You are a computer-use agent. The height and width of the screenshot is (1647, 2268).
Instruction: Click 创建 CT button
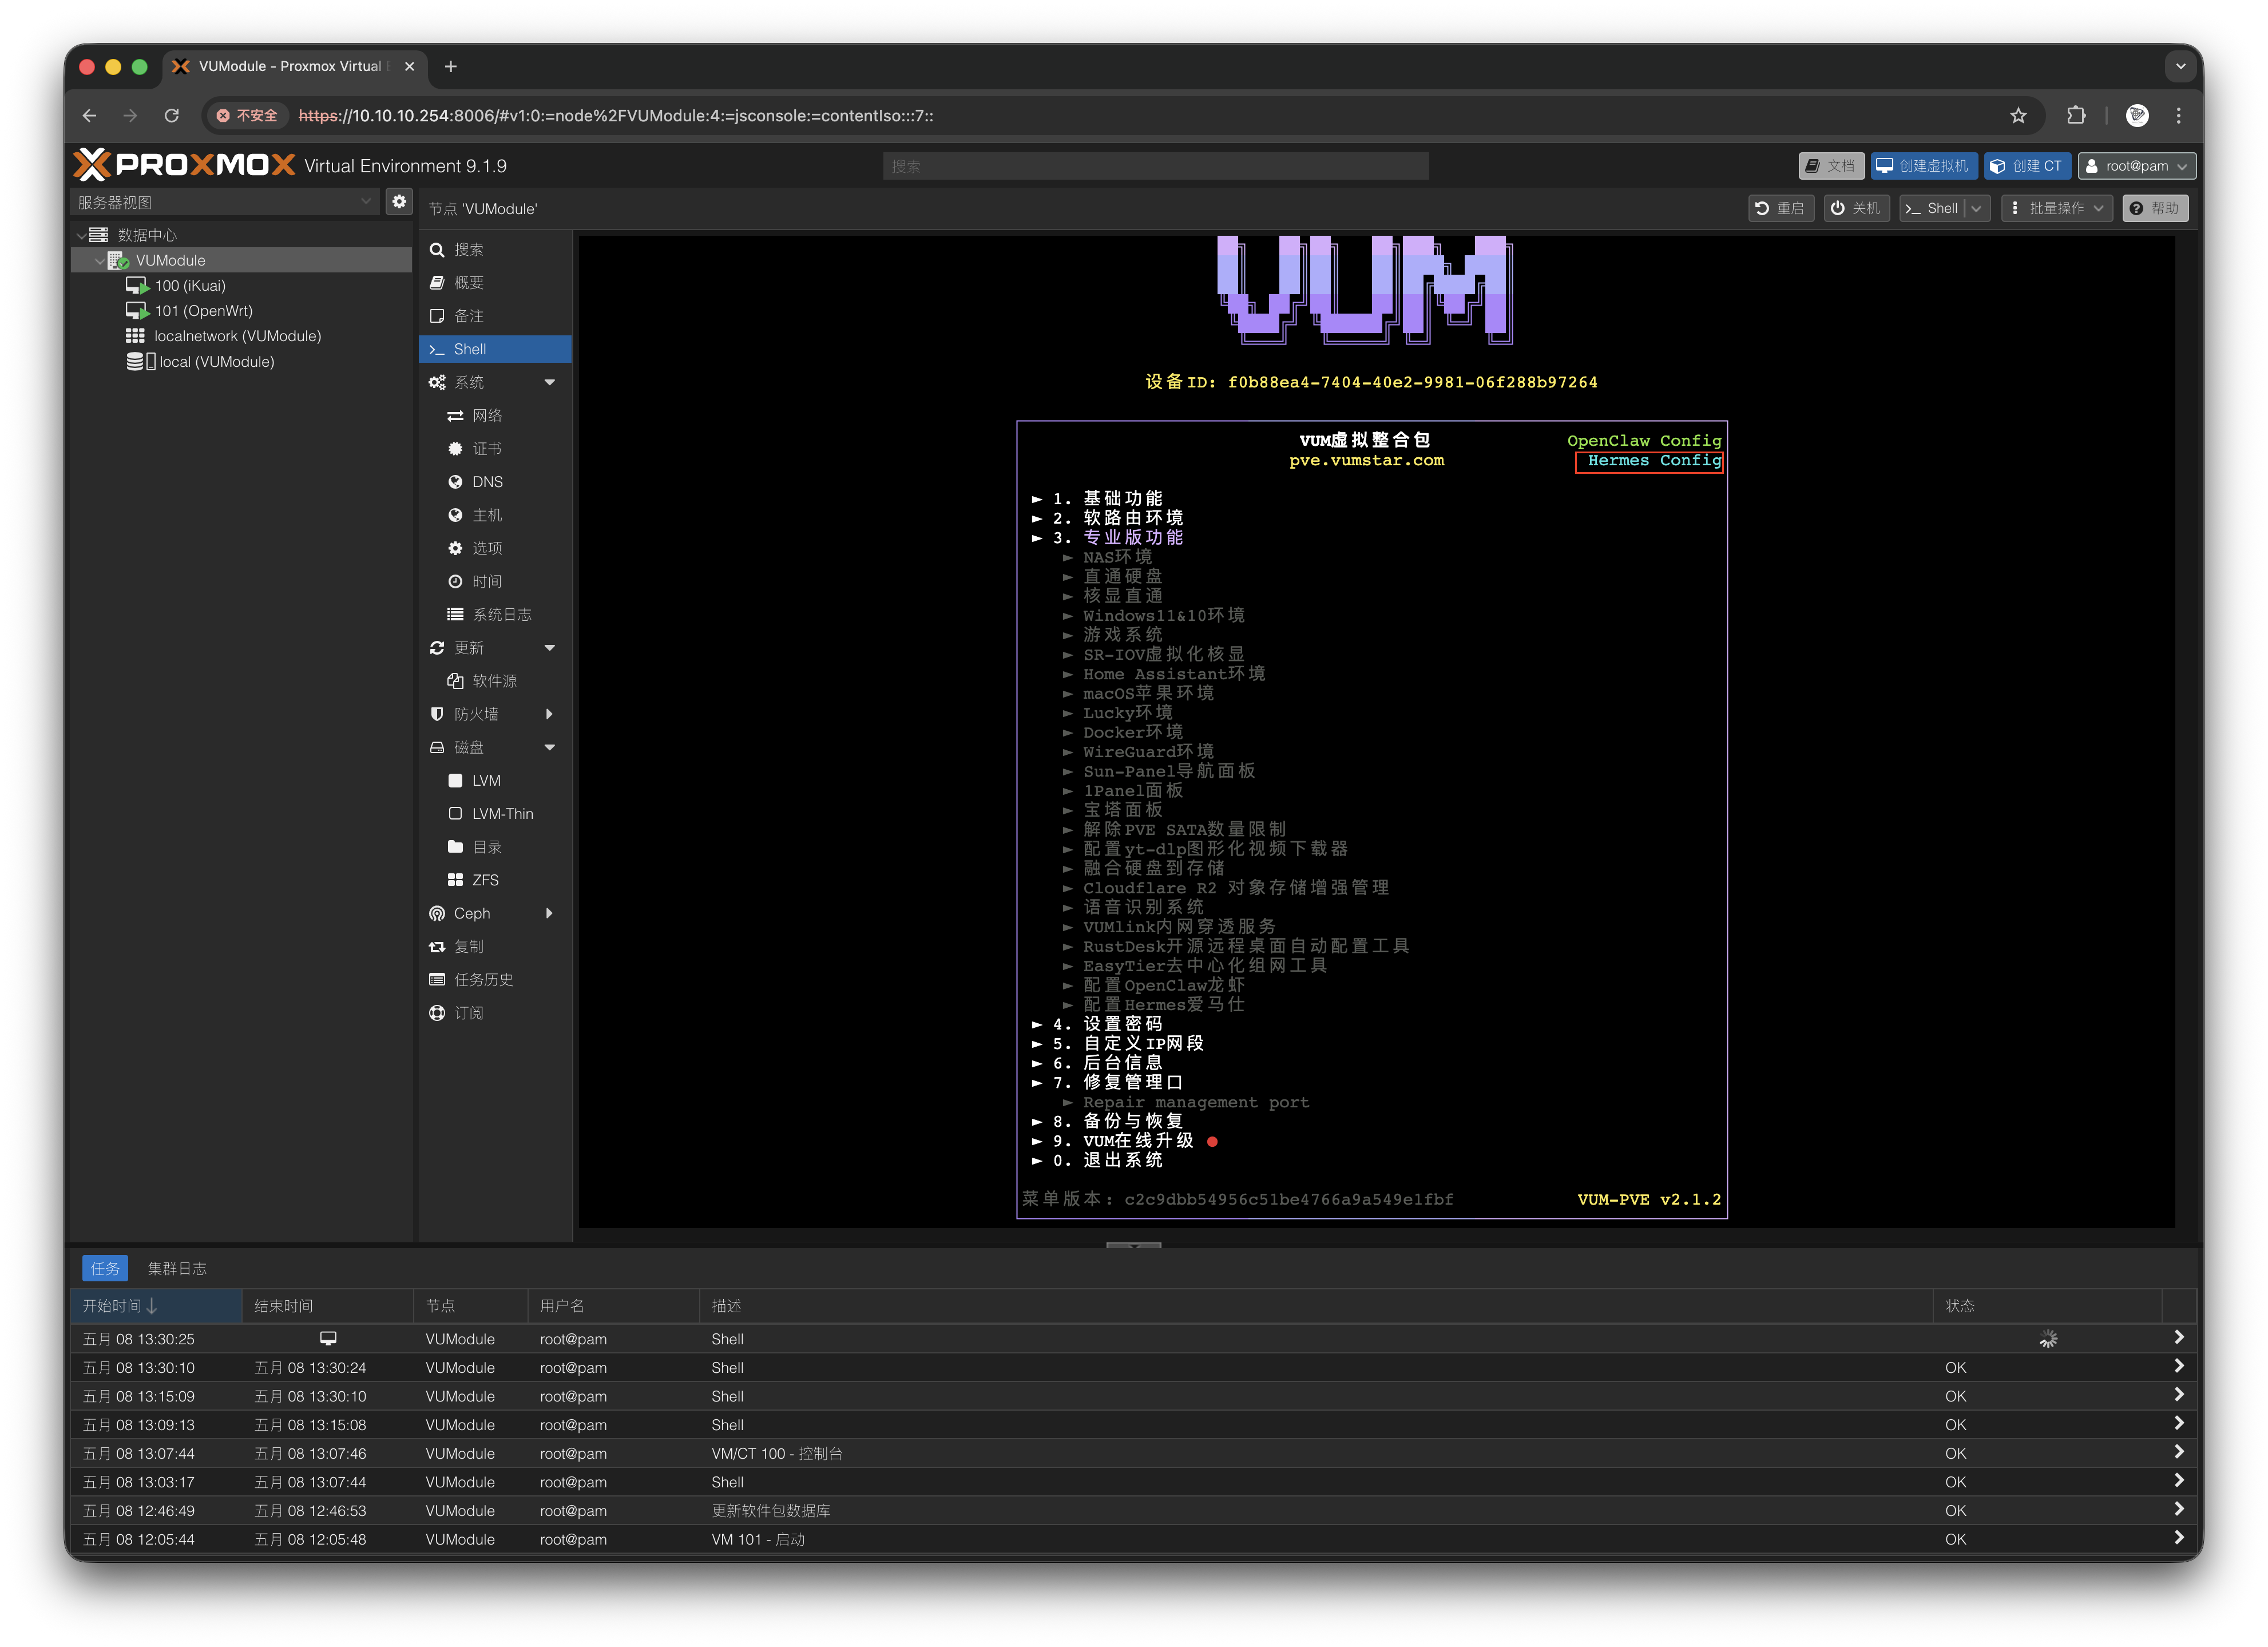pyautogui.click(x=2027, y=166)
